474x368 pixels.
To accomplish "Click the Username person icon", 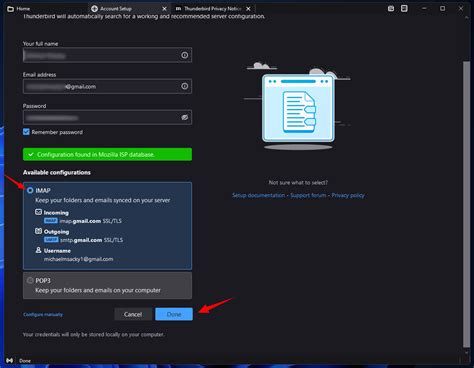I will (39, 250).
